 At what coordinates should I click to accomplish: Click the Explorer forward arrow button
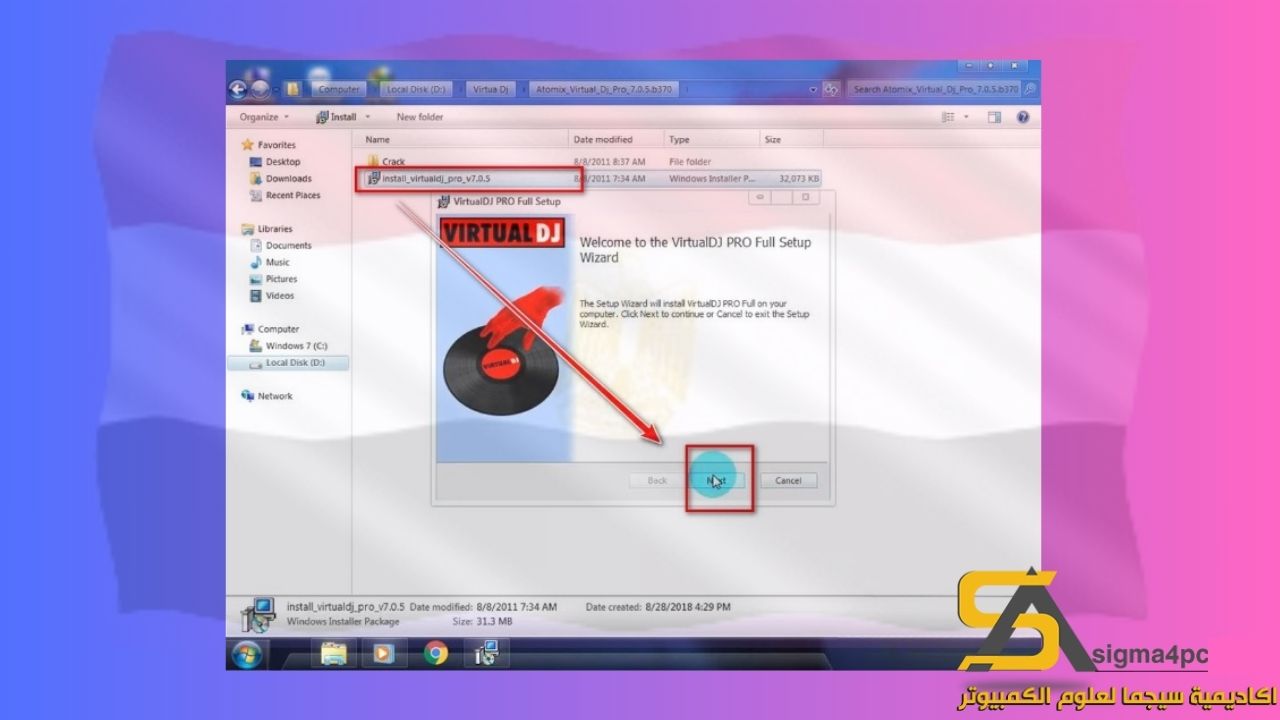click(260, 89)
